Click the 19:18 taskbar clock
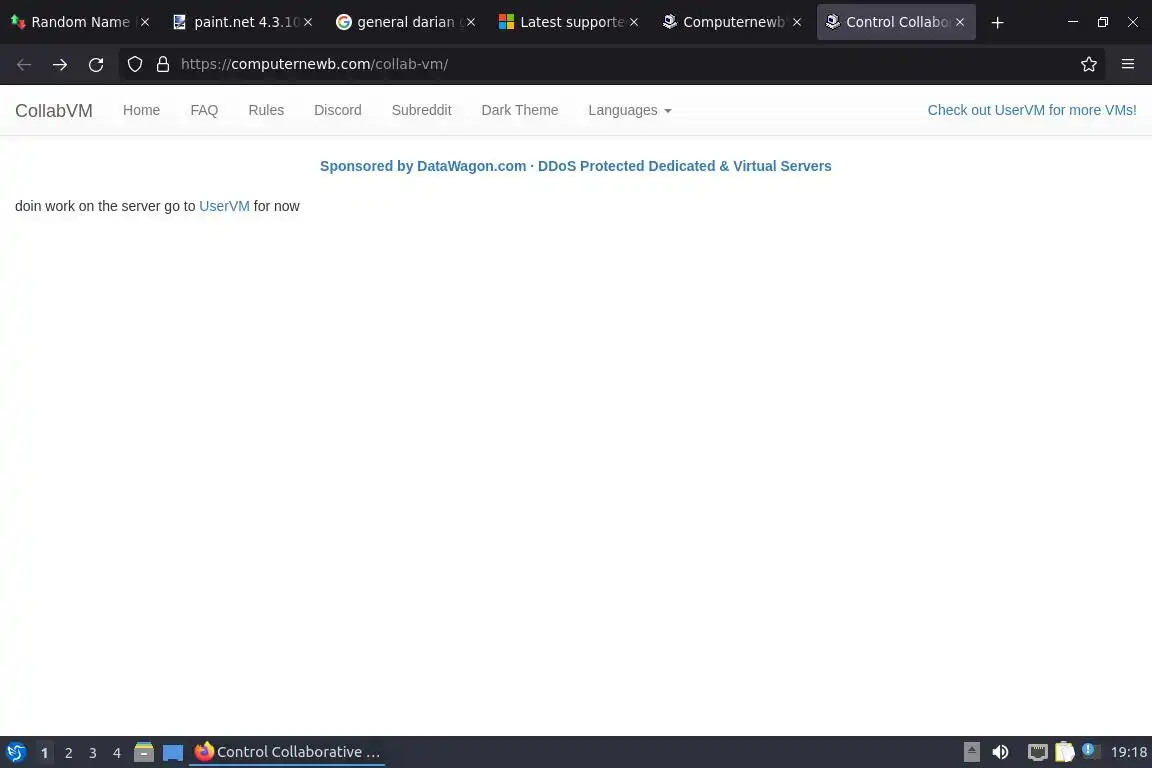Viewport: 1152px width, 768px height. (x=1128, y=753)
